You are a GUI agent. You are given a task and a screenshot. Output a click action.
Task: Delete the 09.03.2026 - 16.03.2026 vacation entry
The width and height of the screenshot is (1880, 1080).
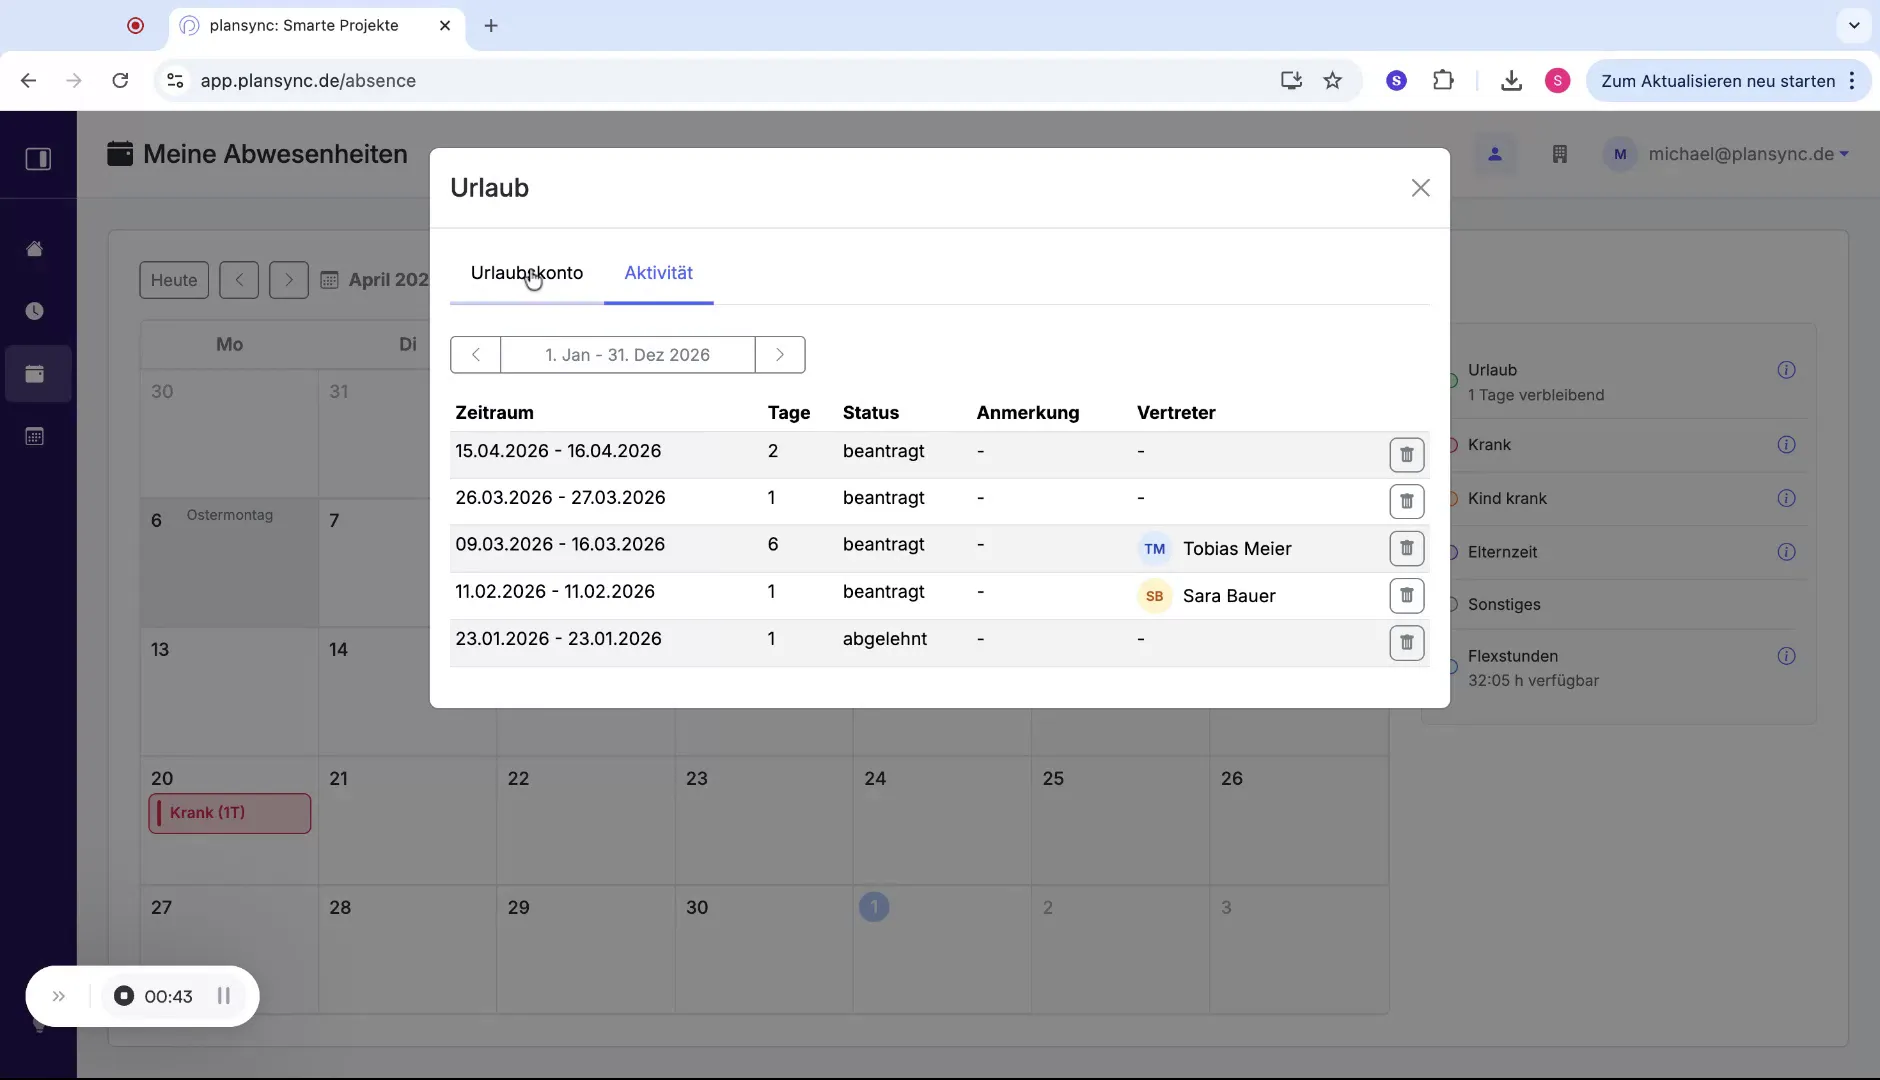(1406, 548)
